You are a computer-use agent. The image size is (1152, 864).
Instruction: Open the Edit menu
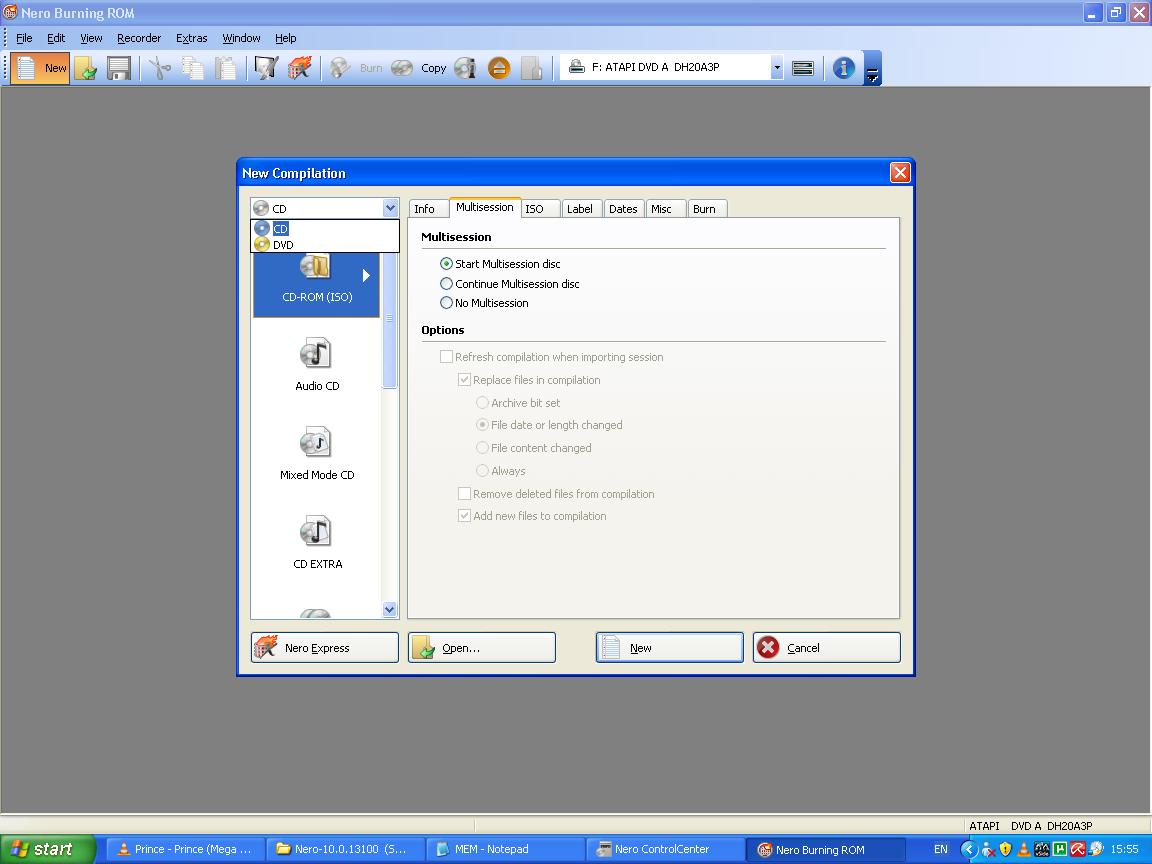(56, 38)
